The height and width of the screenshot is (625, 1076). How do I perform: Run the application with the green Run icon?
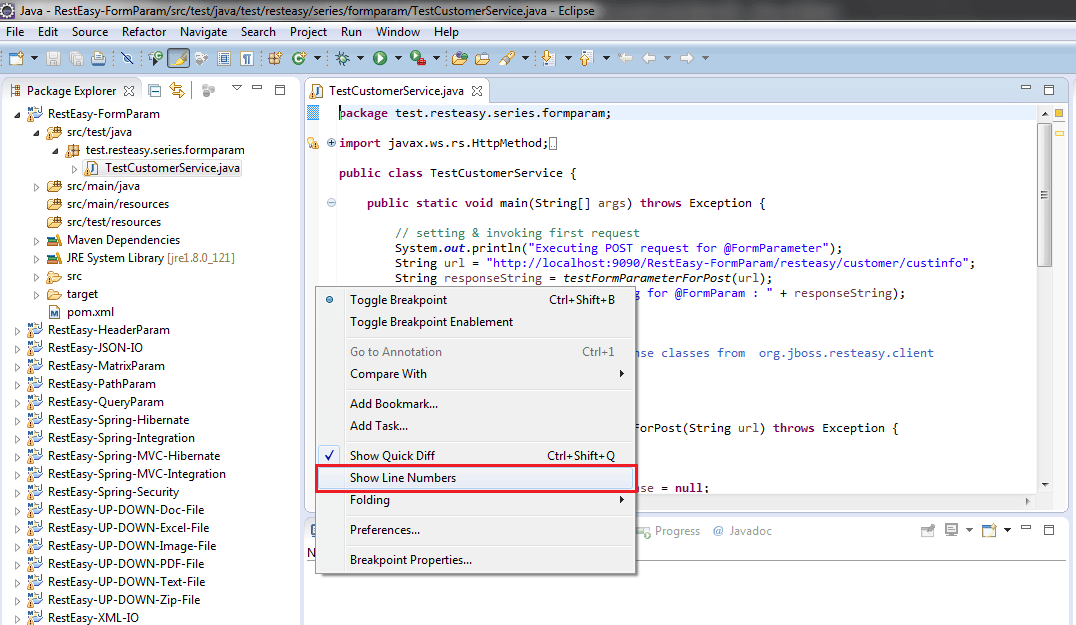tap(380, 57)
